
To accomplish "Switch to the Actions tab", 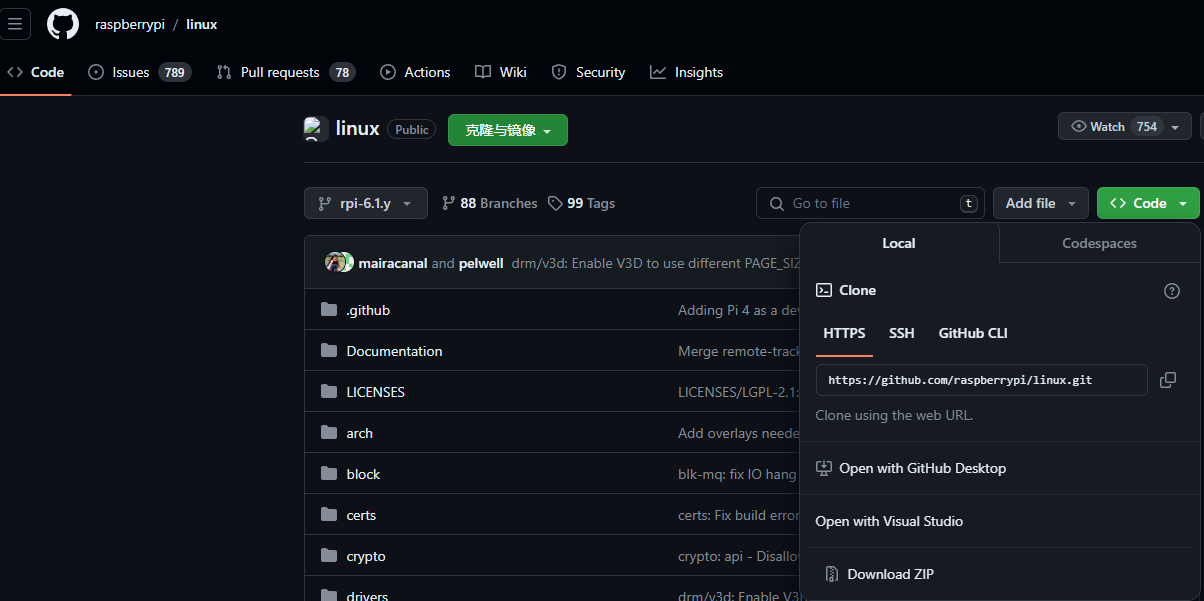I will coord(415,72).
